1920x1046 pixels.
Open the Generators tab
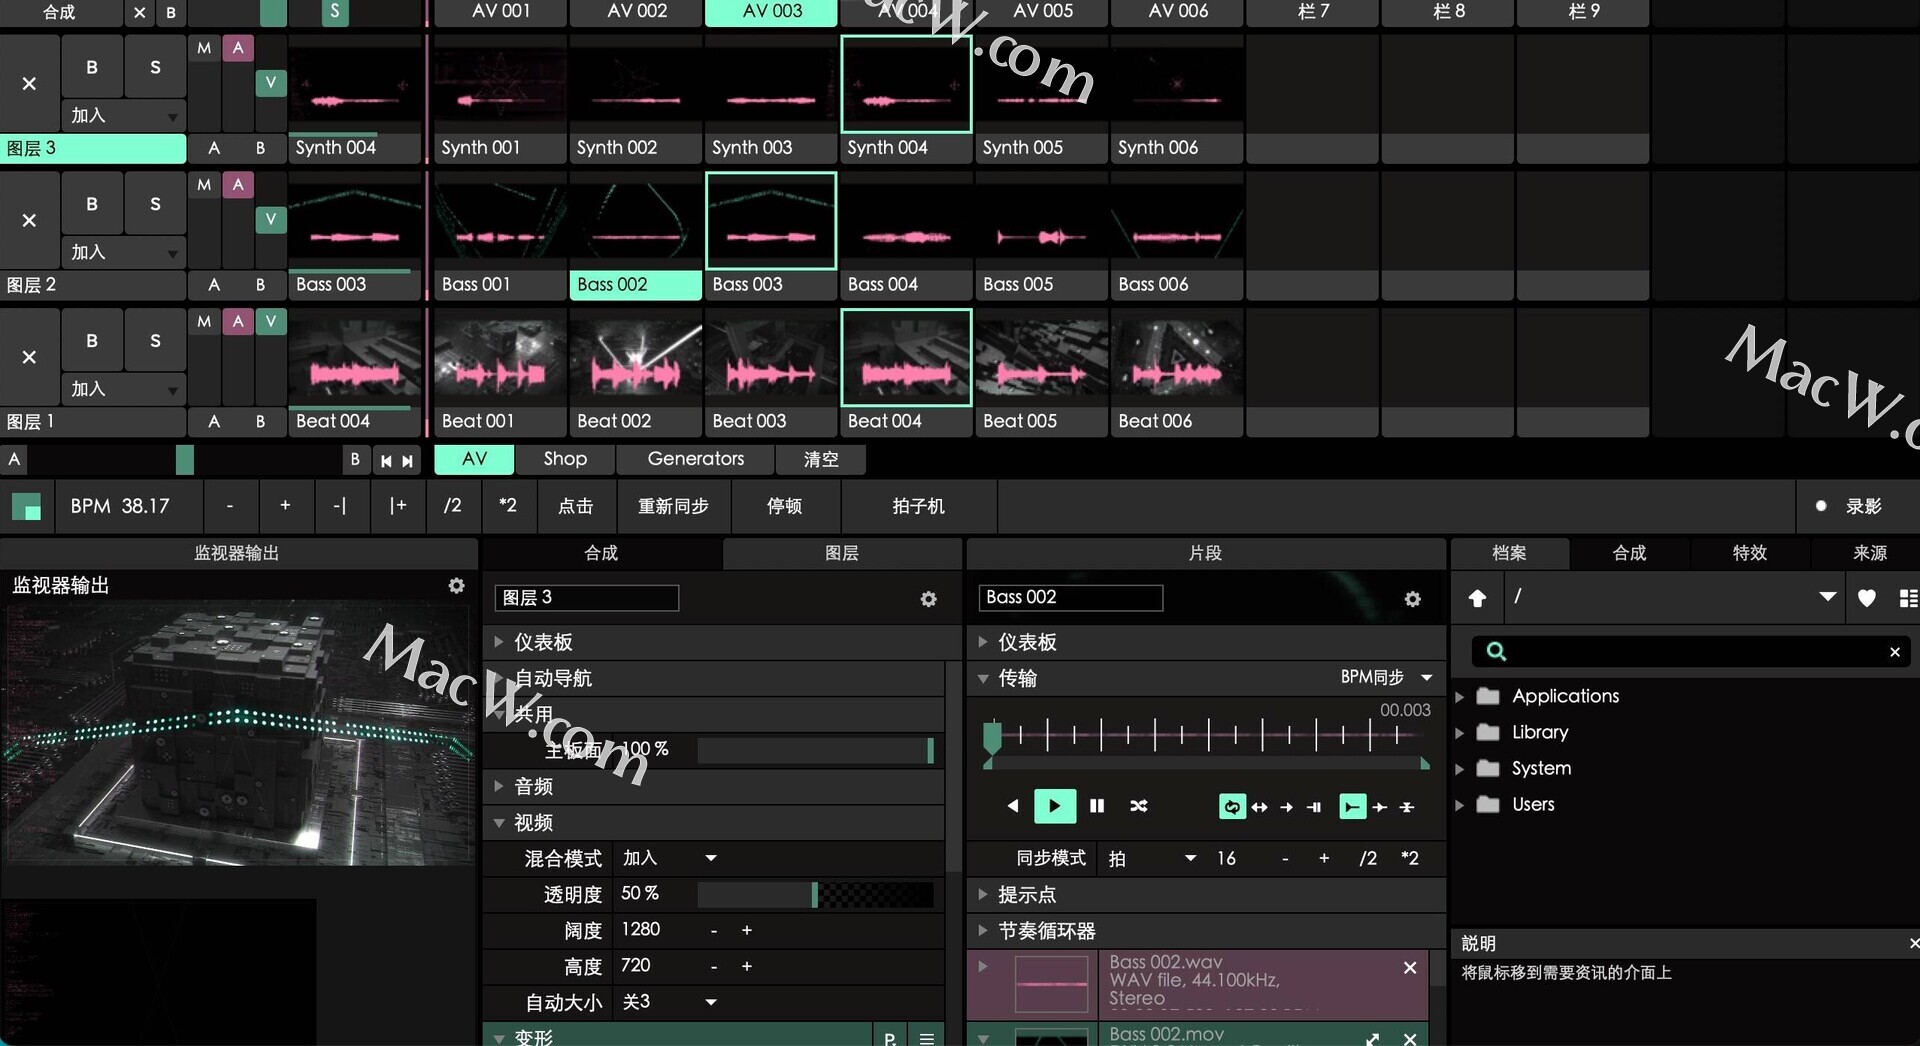(x=695, y=459)
